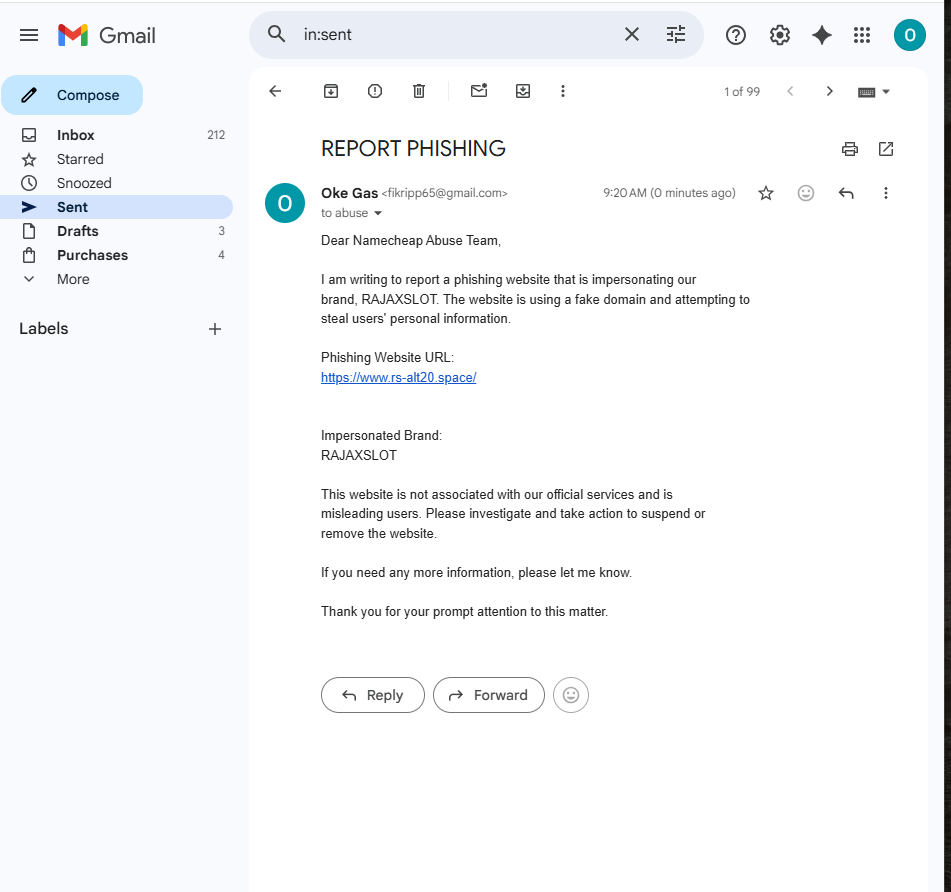Show details dropdown next to 'to abuse'

[378, 213]
